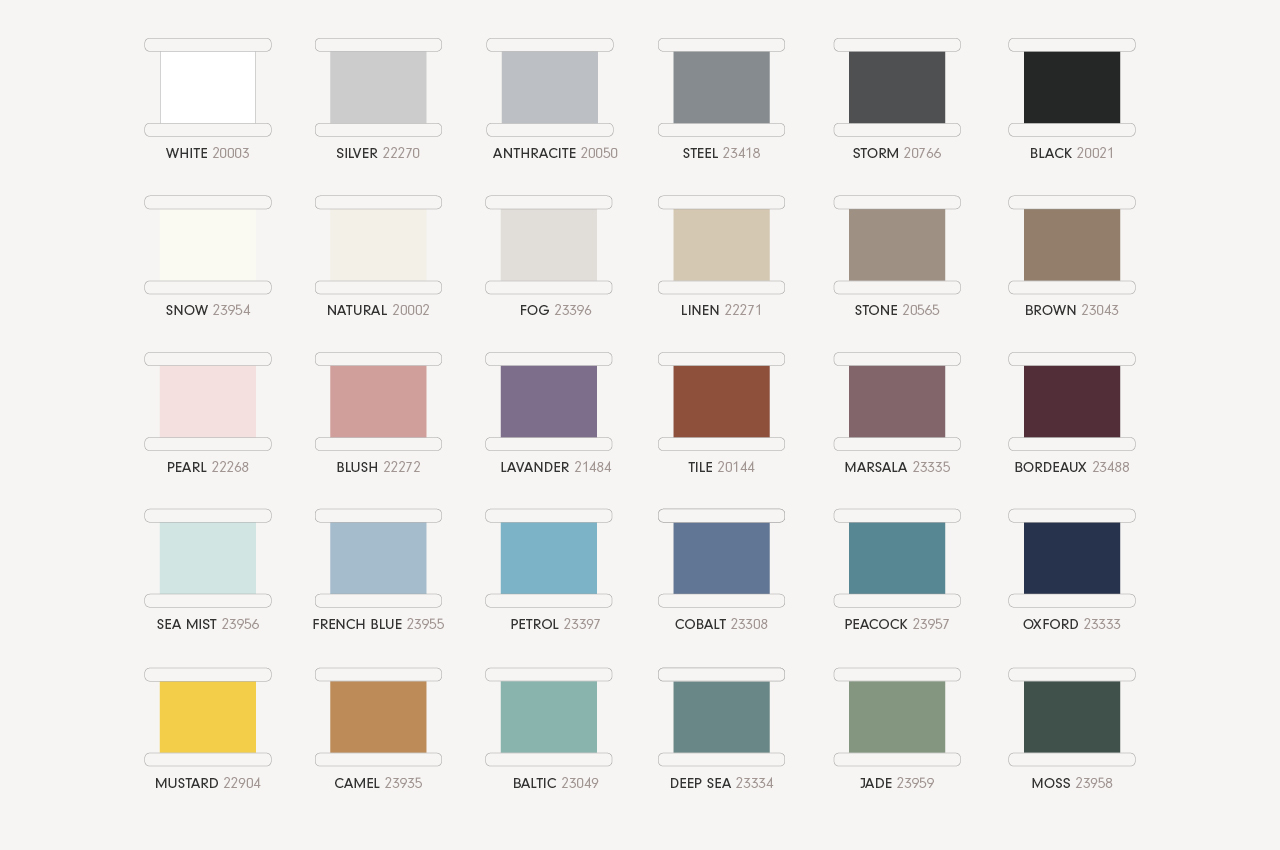Select the Black 20021 swatch
The height and width of the screenshot is (850, 1280).
click(x=1072, y=88)
